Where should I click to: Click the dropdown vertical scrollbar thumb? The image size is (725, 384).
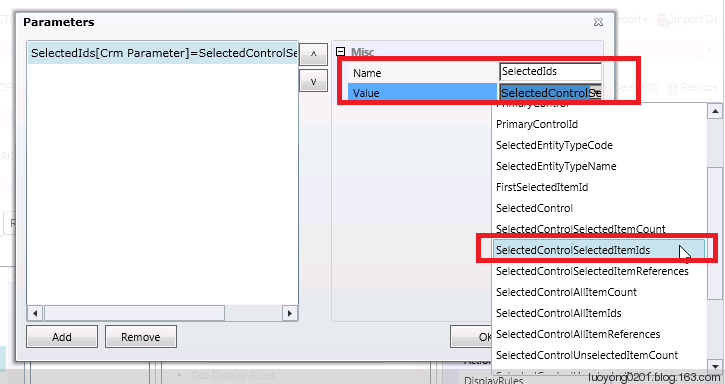(715, 234)
